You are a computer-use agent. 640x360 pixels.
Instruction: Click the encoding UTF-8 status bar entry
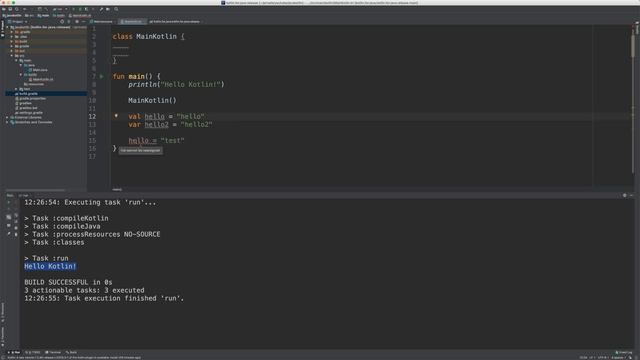603,358
